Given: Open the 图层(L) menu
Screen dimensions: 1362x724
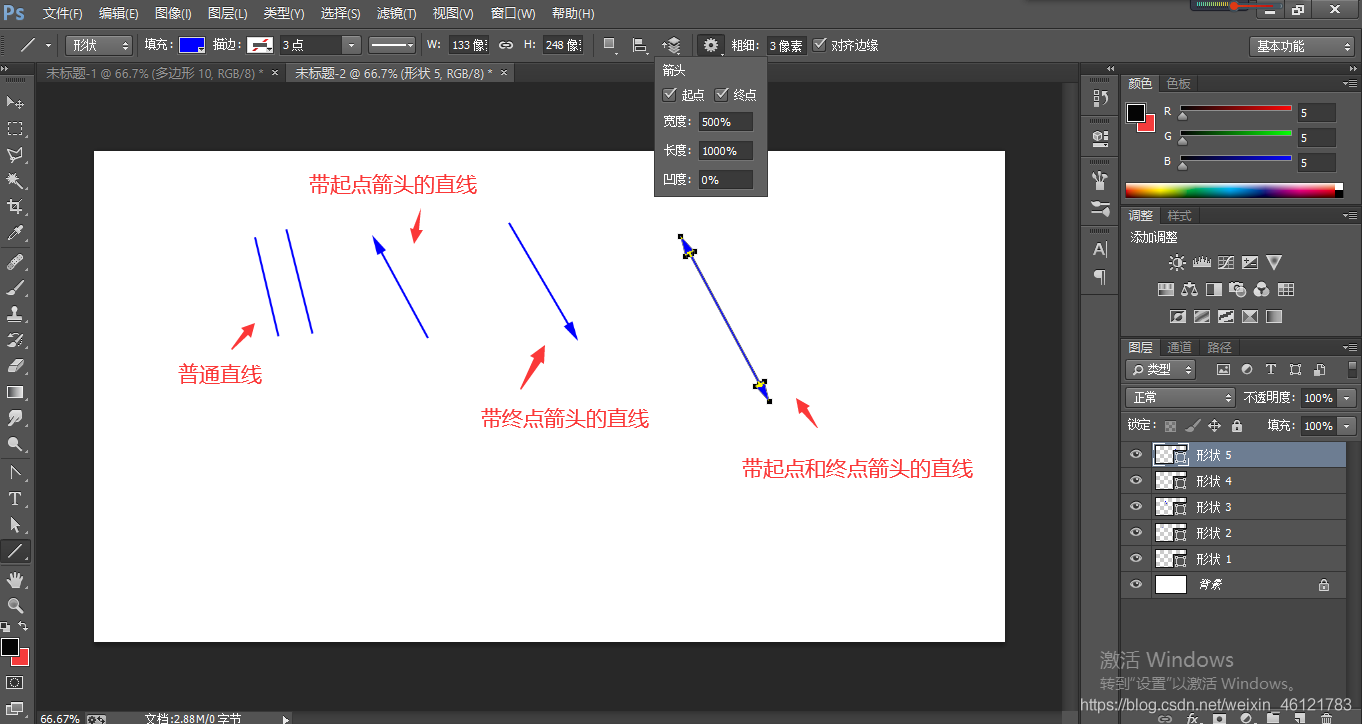Looking at the screenshot, I should 228,14.
